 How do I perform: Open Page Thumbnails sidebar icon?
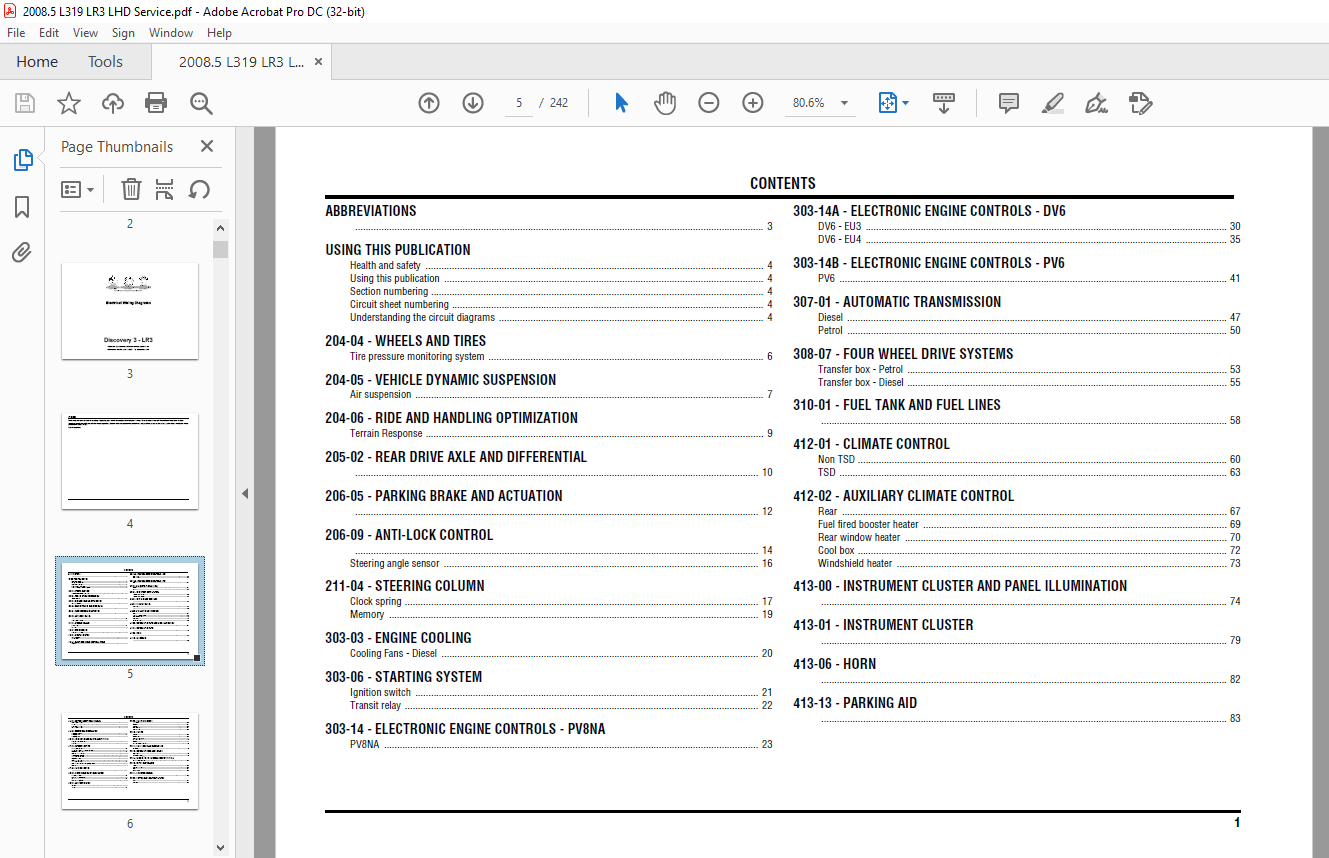[x=22, y=160]
